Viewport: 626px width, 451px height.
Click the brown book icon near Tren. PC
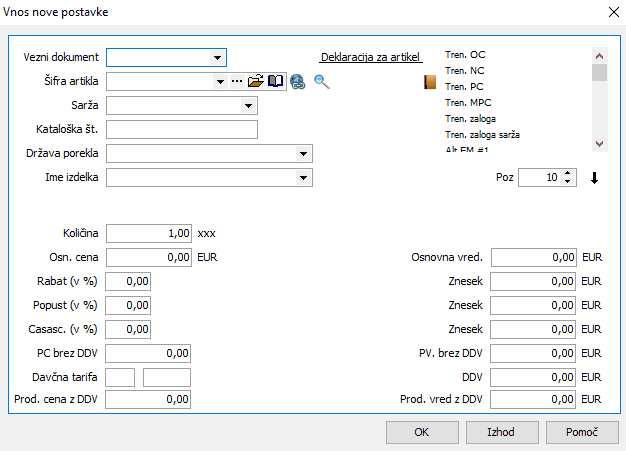430,82
